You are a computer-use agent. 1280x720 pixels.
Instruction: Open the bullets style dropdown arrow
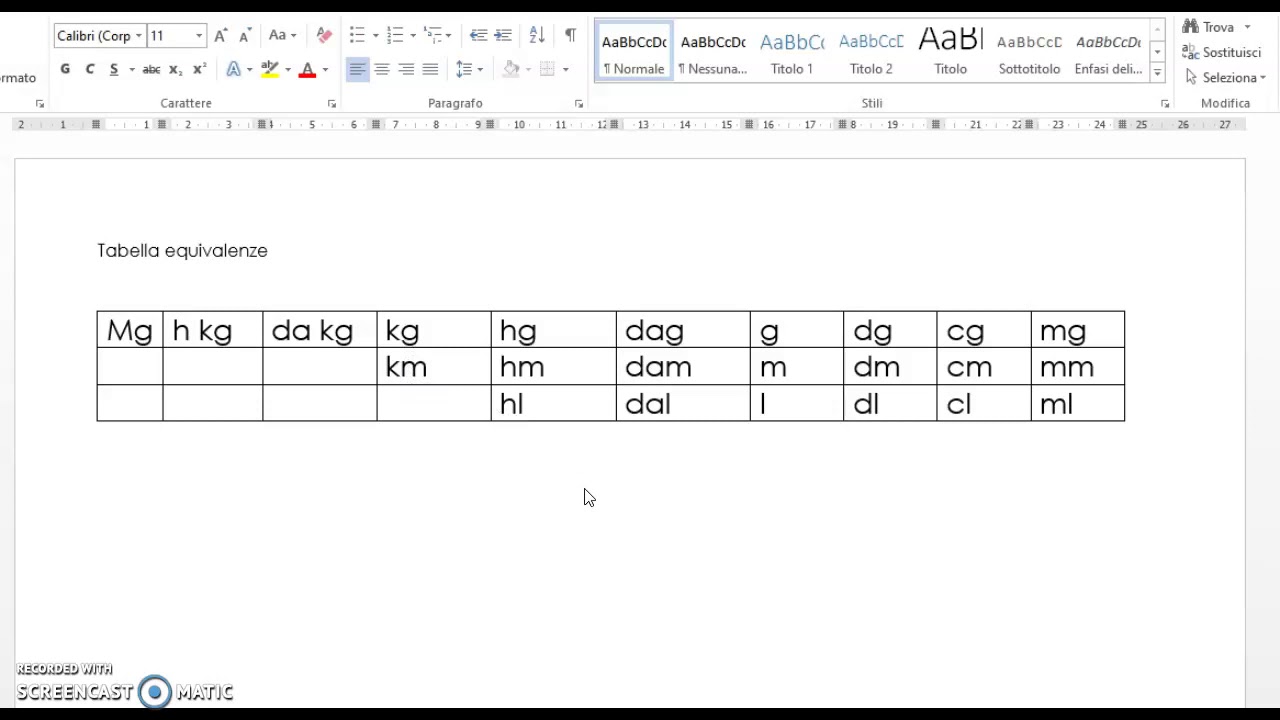pyautogui.click(x=376, y=36)
